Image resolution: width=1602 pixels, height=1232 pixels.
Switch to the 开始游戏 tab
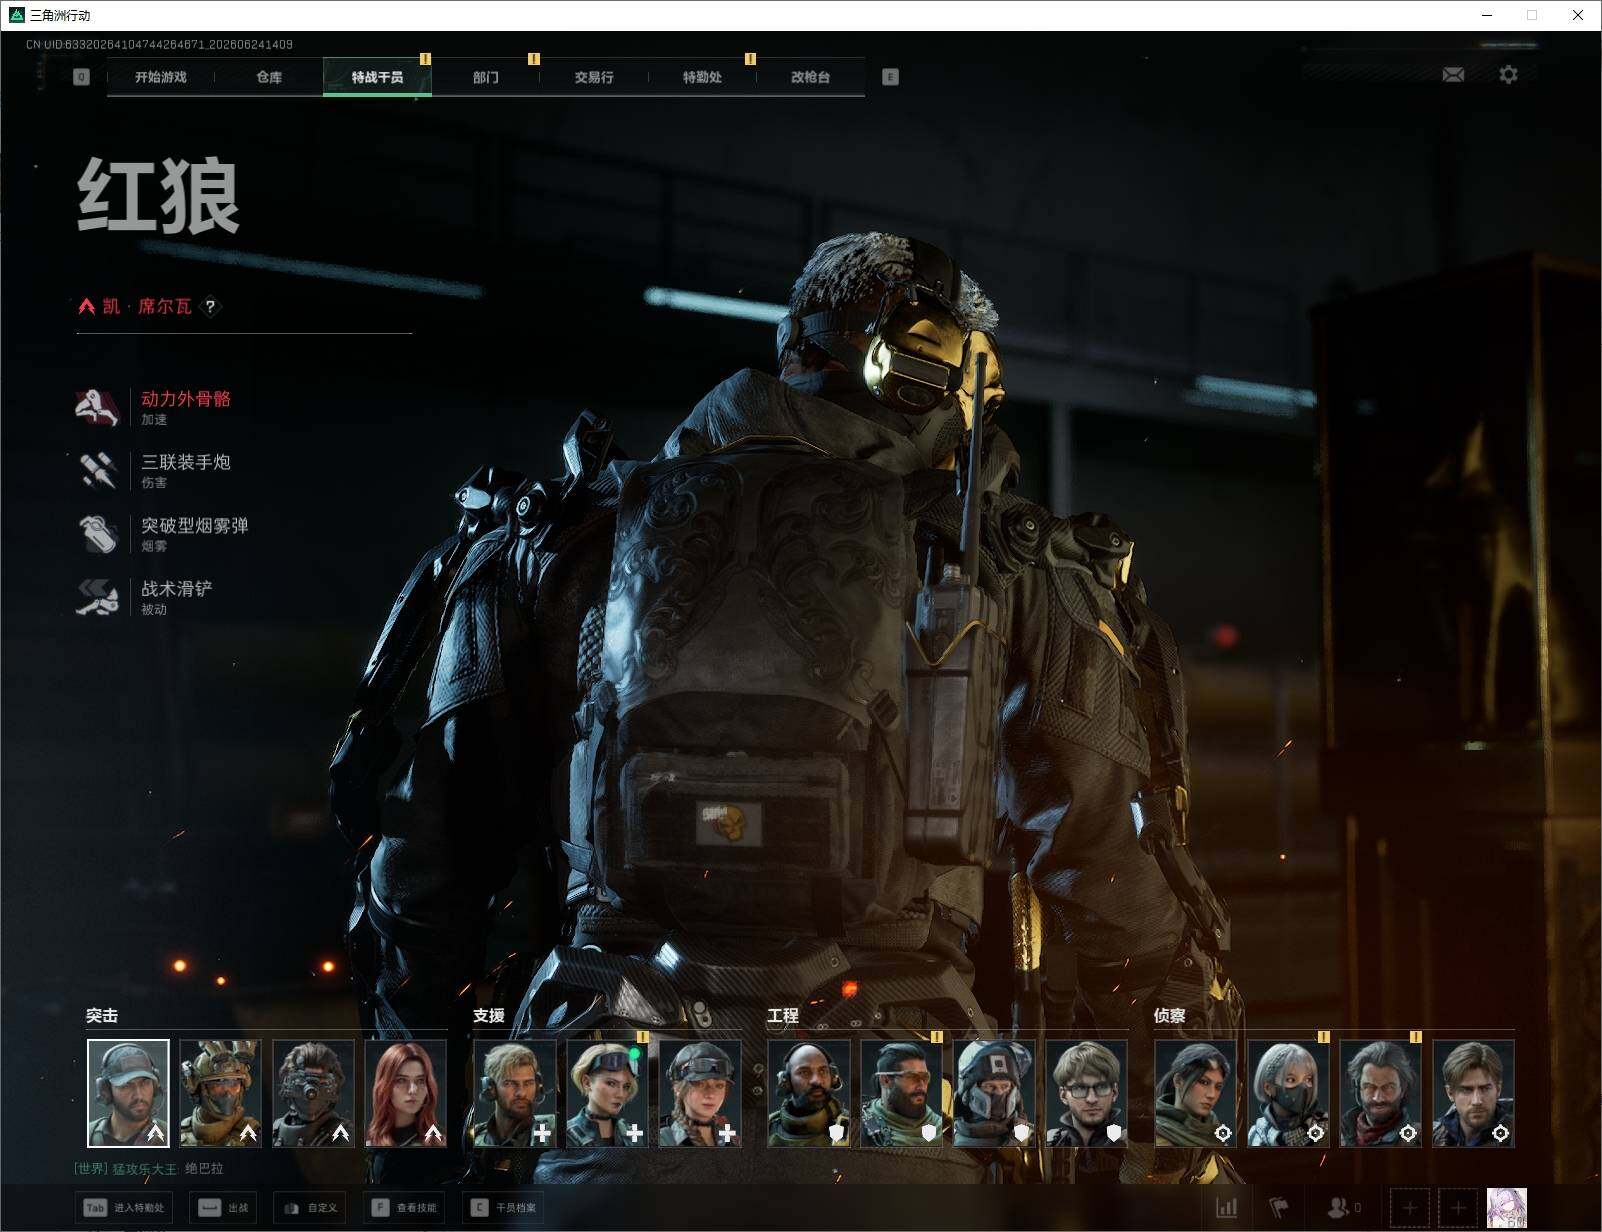click(160, 77)
